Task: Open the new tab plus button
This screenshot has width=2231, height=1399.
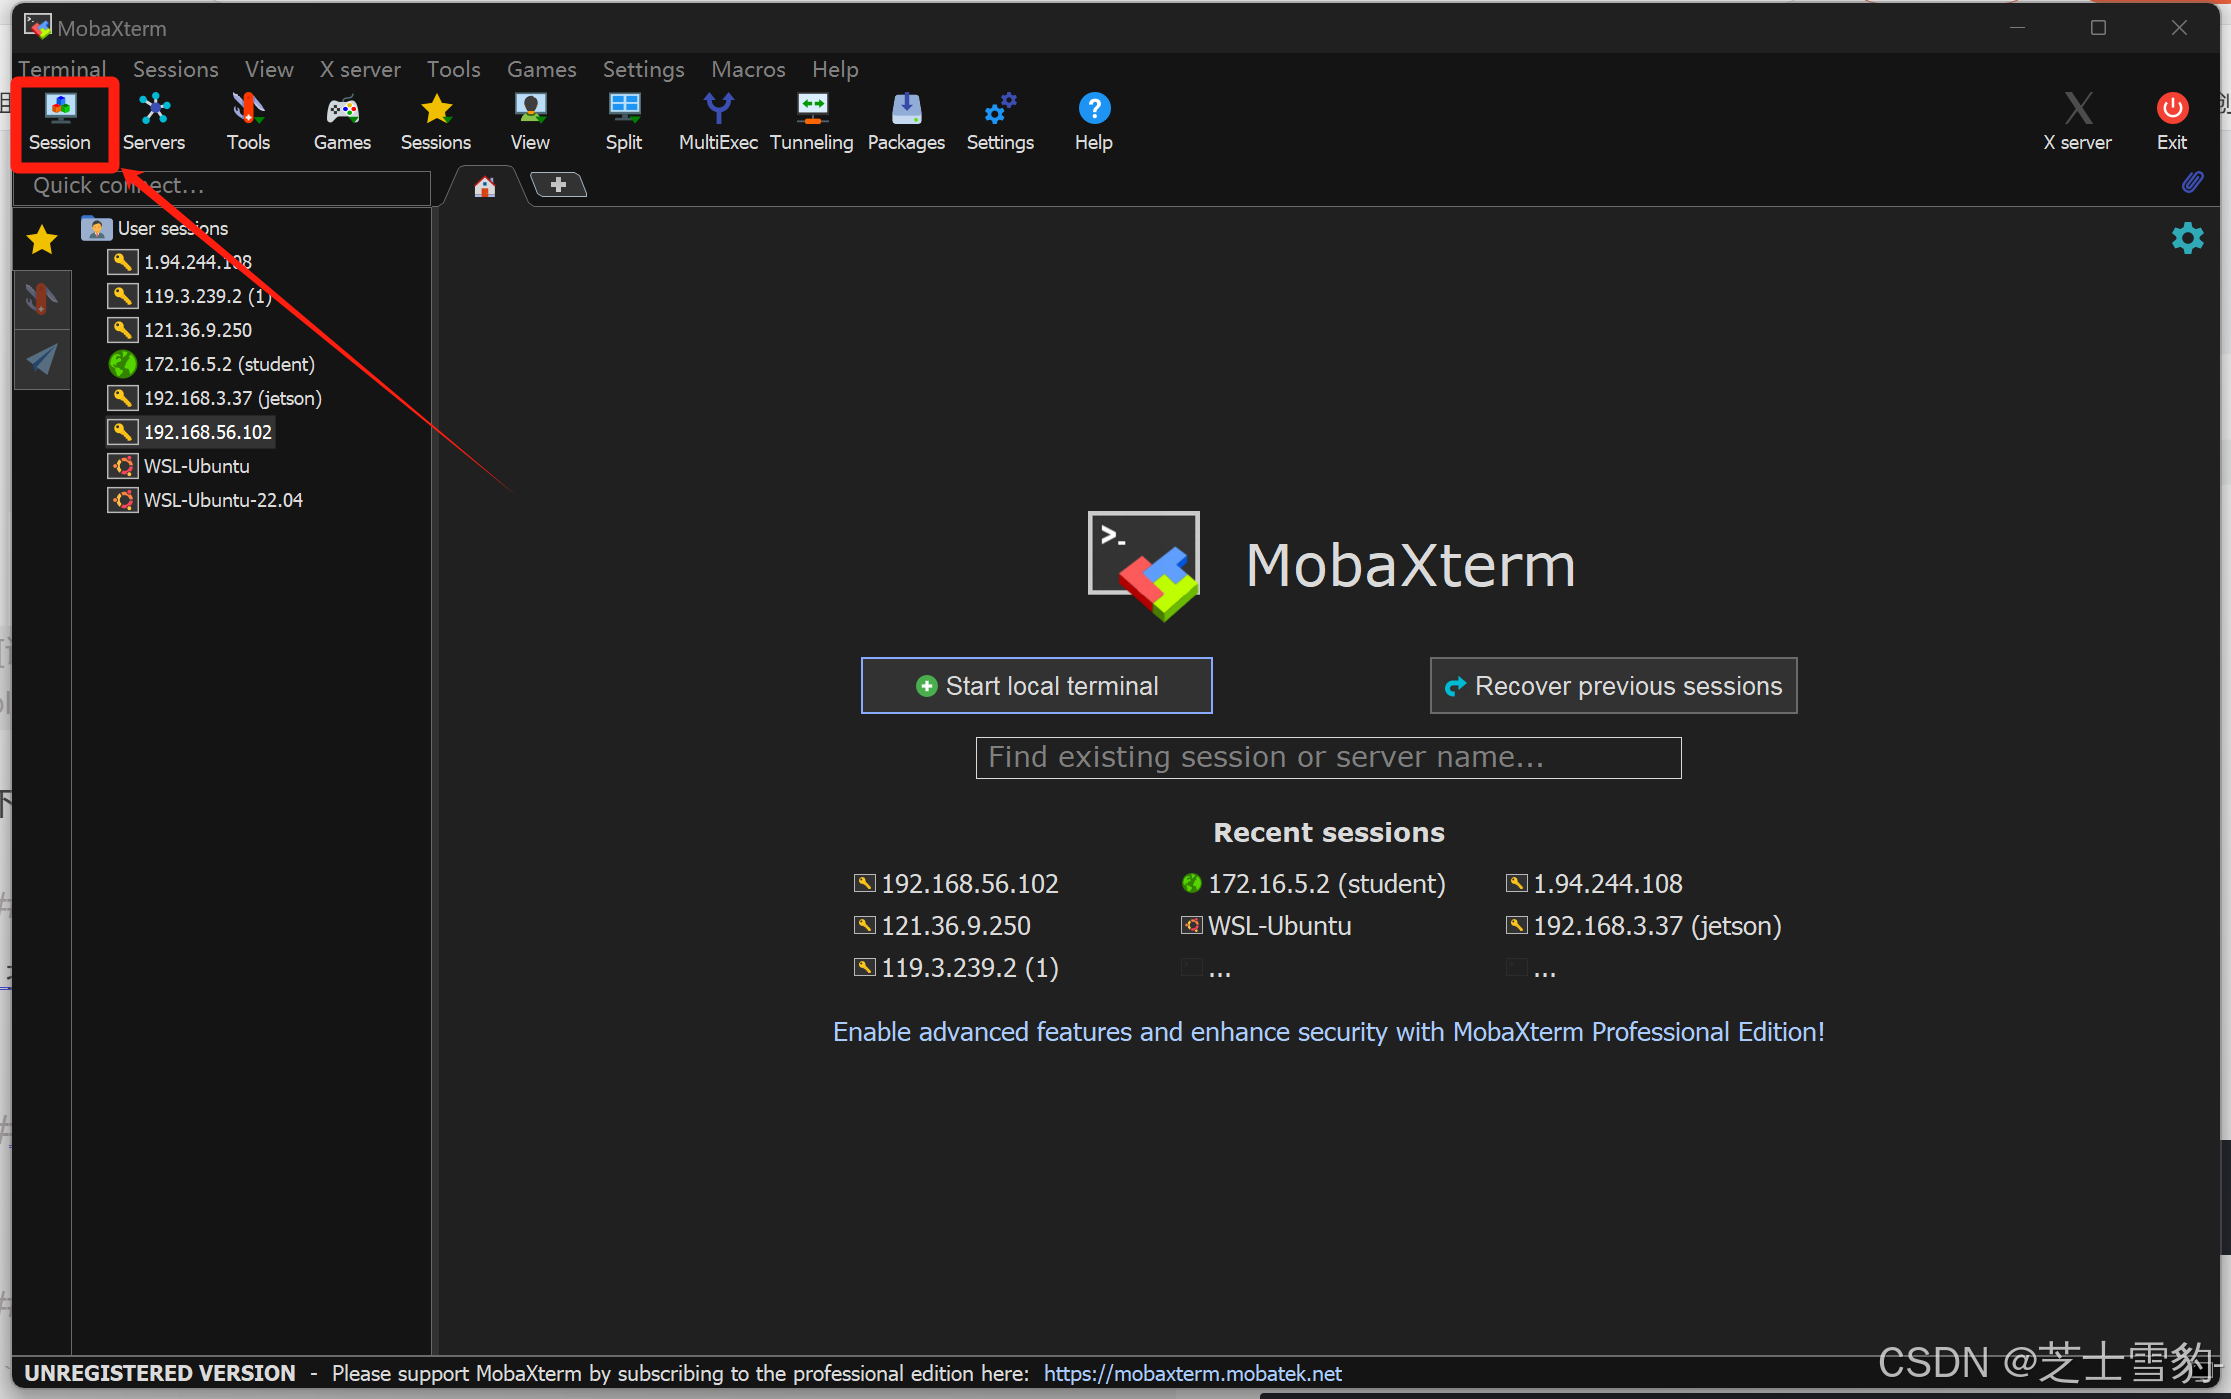Action: (x=558, y=185)
